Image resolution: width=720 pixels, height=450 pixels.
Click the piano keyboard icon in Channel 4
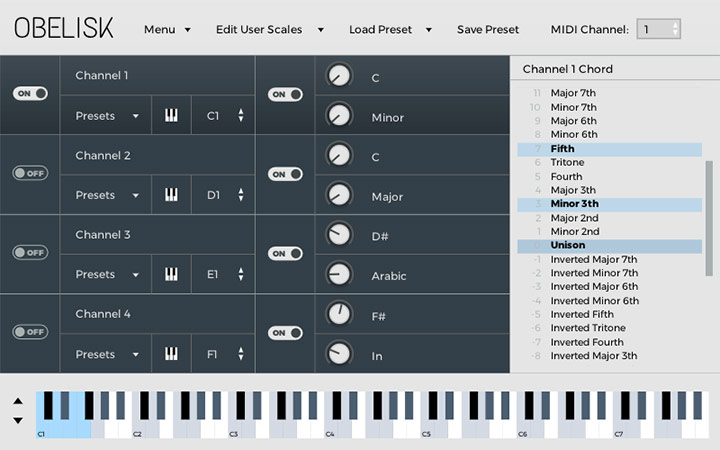coord(171,354)
